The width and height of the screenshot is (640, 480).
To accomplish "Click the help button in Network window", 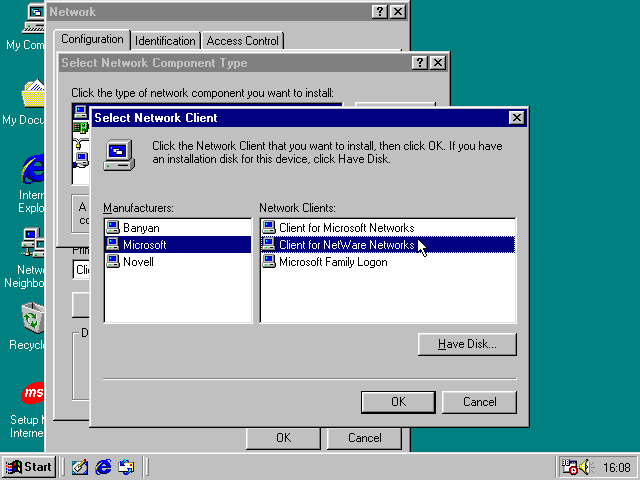I will pos(380,12).
